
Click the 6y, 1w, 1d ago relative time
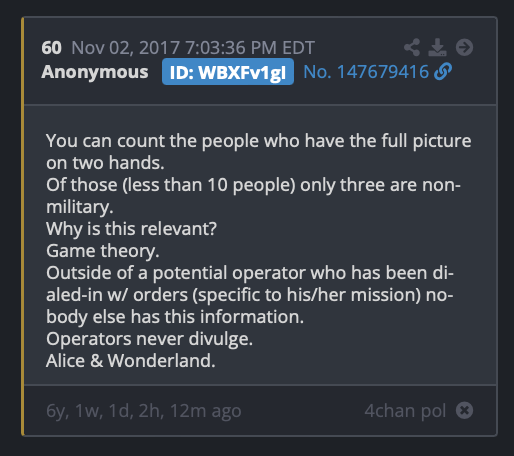[x=143, y=411]
